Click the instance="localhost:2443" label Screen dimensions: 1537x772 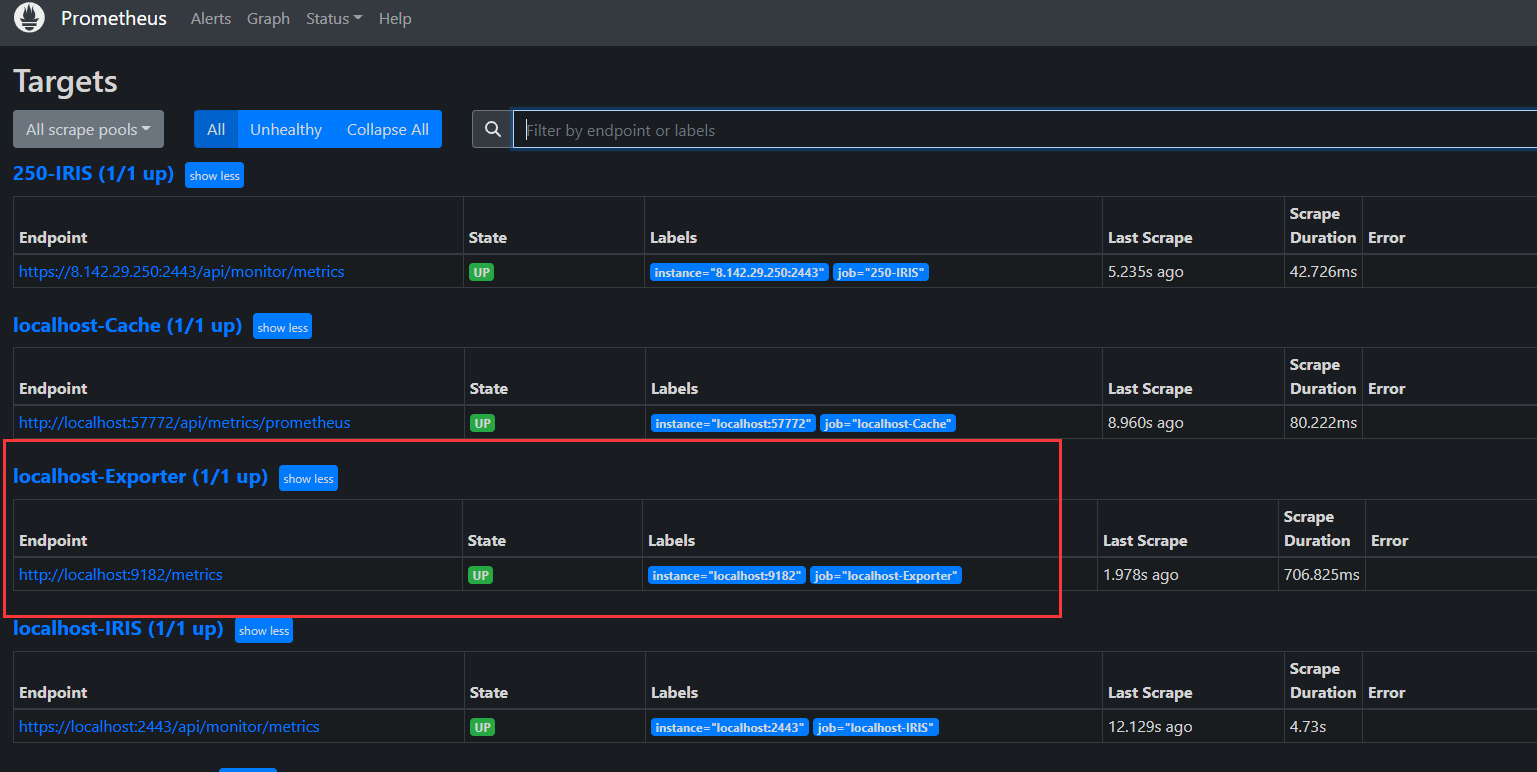click(729, 727)
